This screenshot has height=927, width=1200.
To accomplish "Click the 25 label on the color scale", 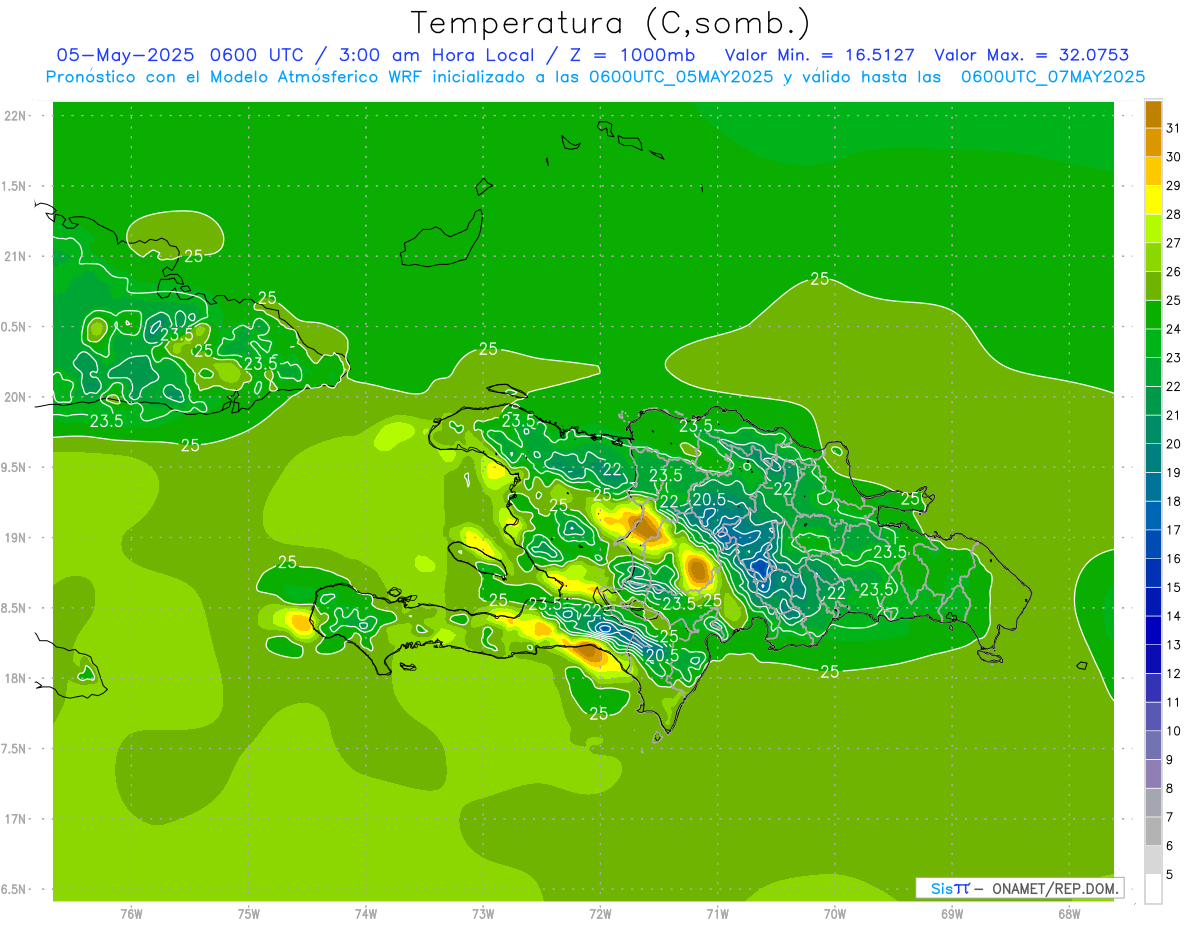I will (1174, 300).
